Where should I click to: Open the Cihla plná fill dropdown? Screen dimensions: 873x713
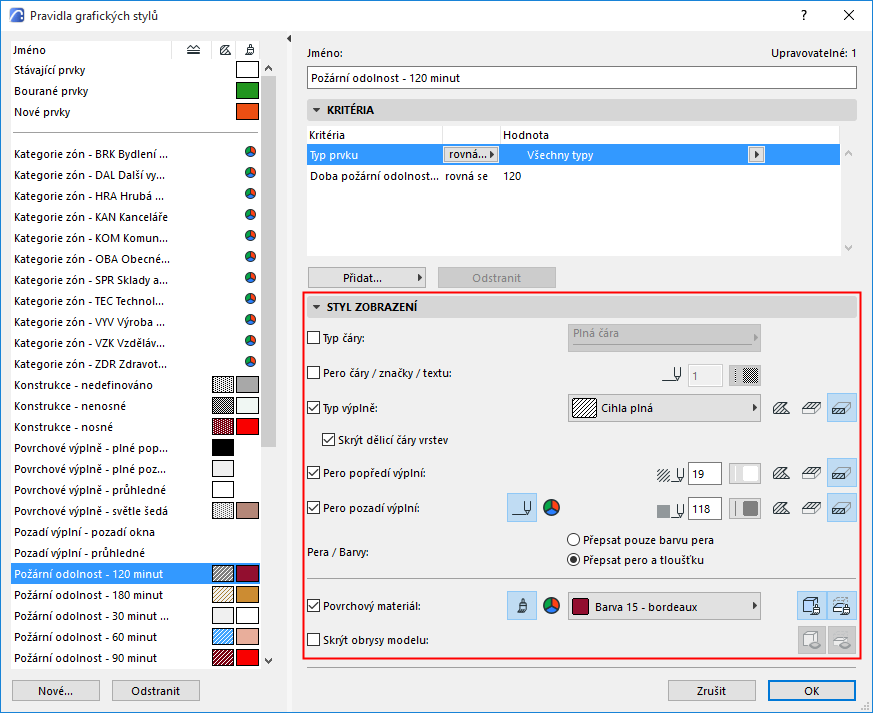click(664, 408)
